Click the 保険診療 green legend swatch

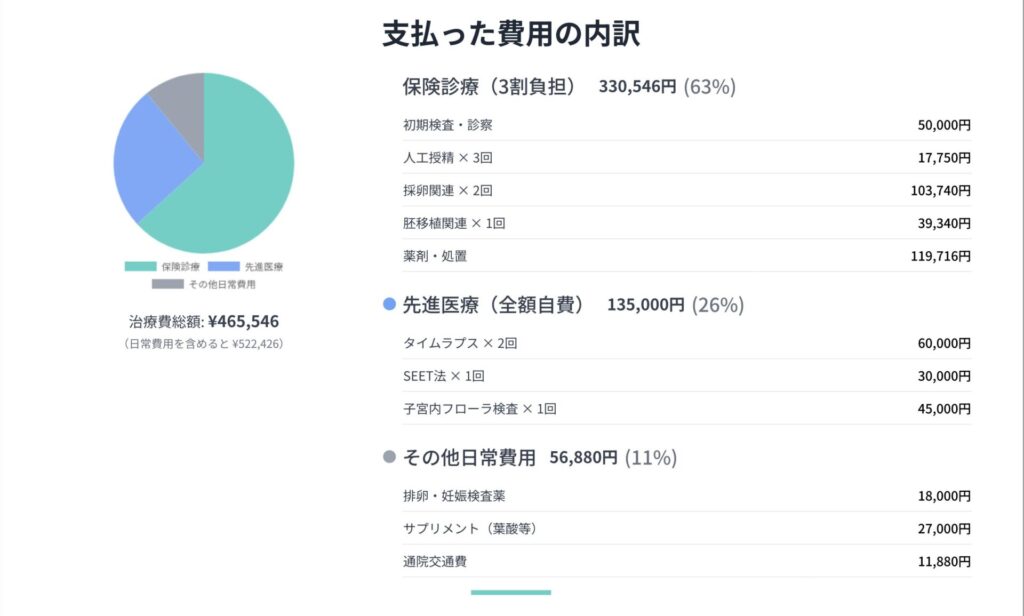(x=140, y=267)
